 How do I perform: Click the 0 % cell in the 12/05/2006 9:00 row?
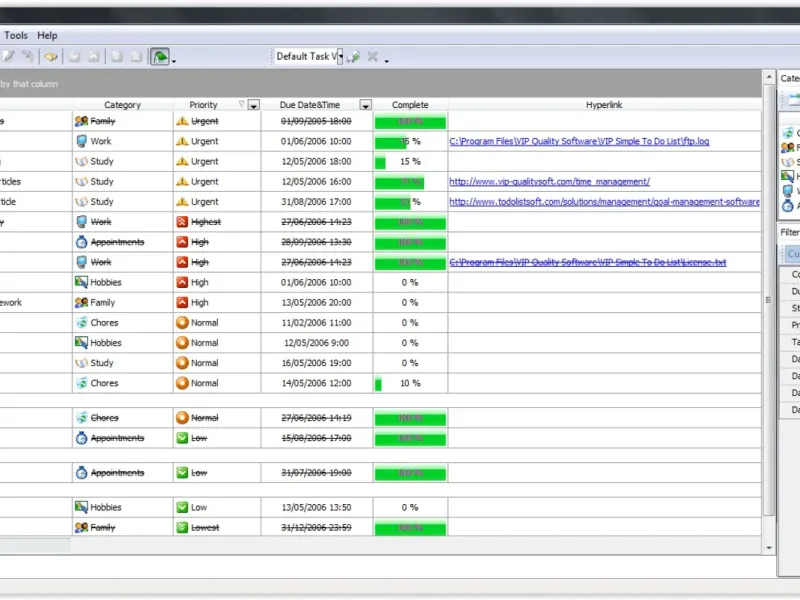410,343
